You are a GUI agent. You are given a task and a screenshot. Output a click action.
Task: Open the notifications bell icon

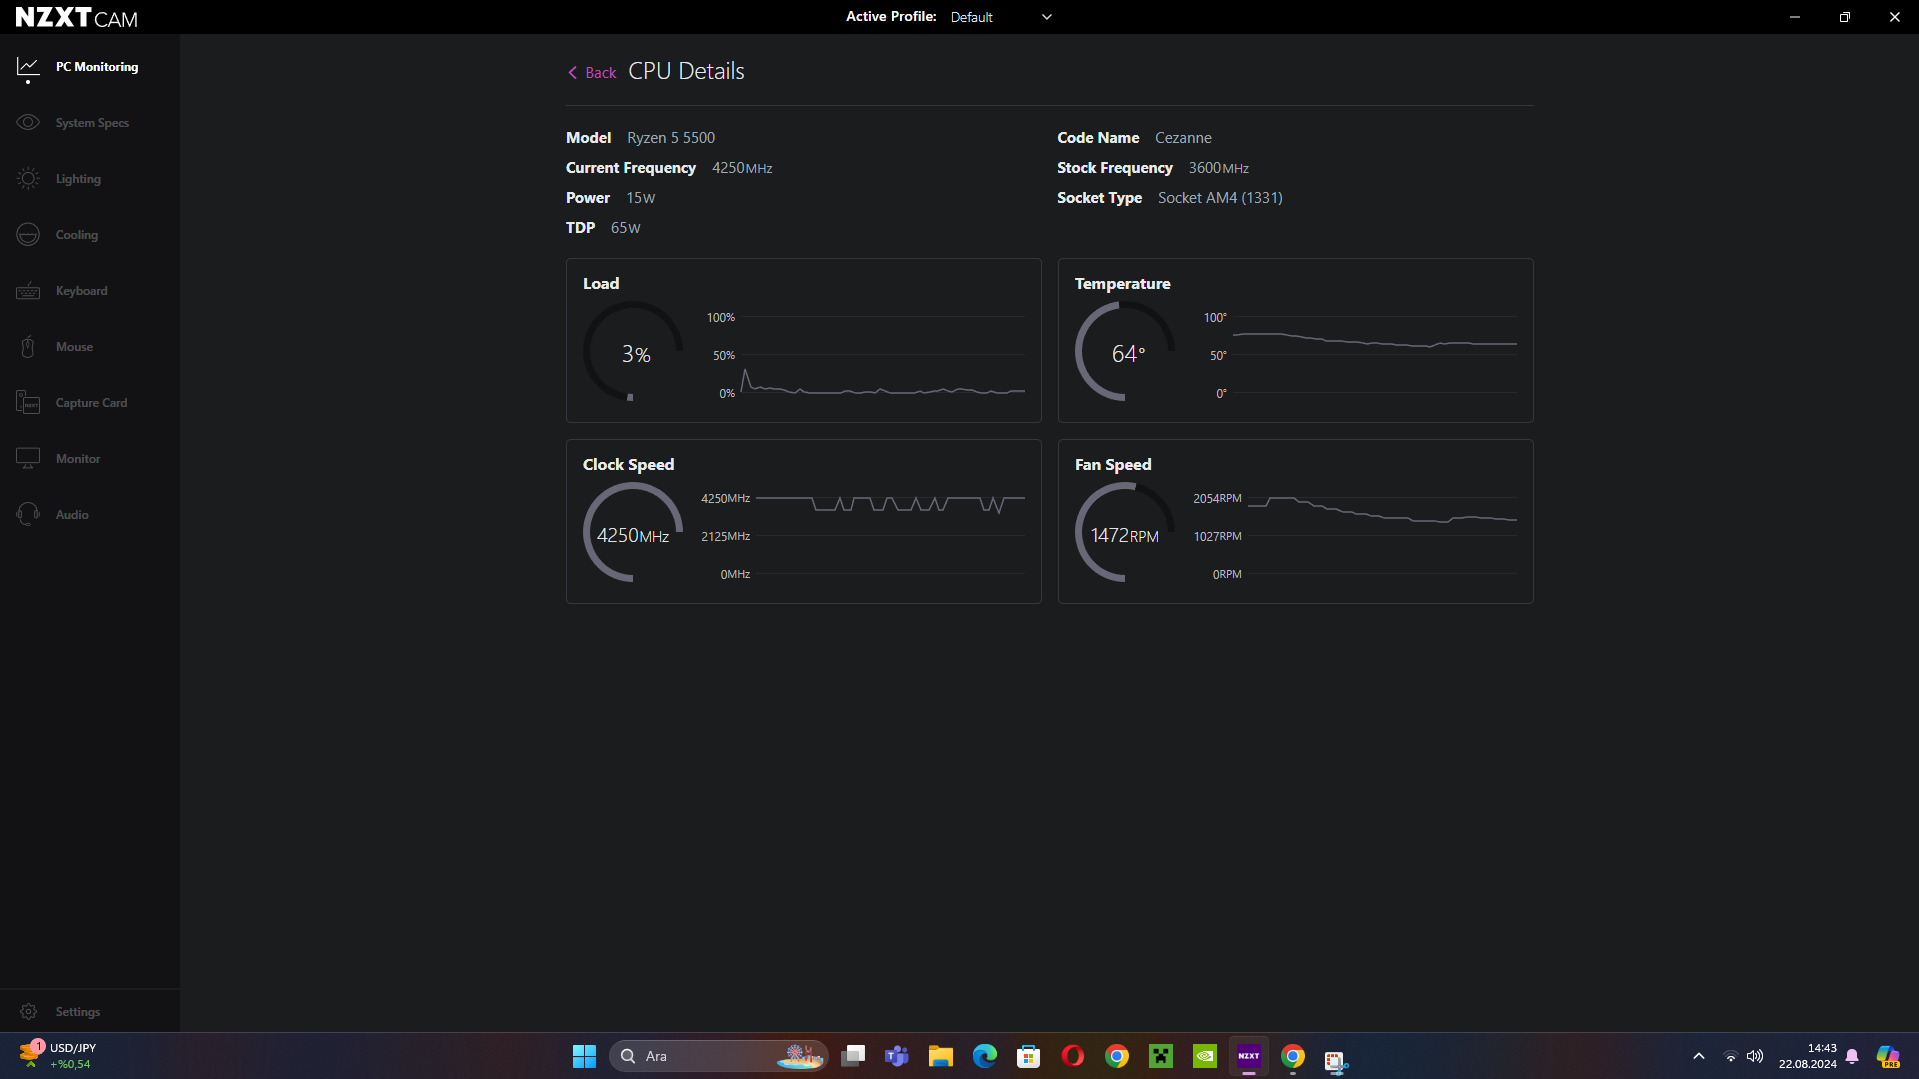1852,1056
